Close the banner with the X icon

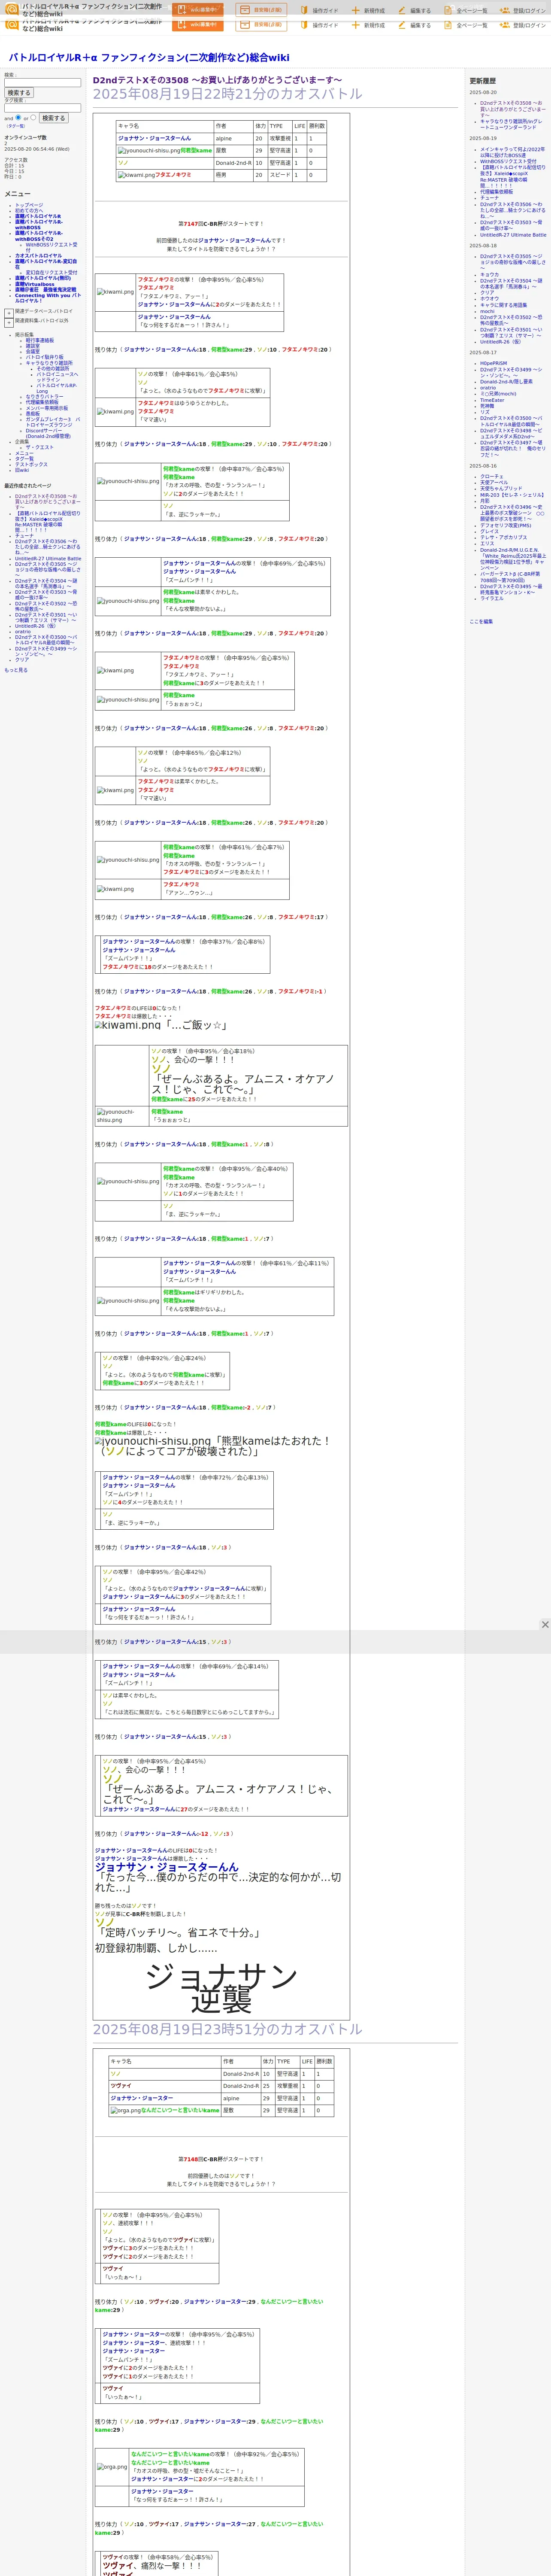pyautogui.click(x=544, y=1624)
